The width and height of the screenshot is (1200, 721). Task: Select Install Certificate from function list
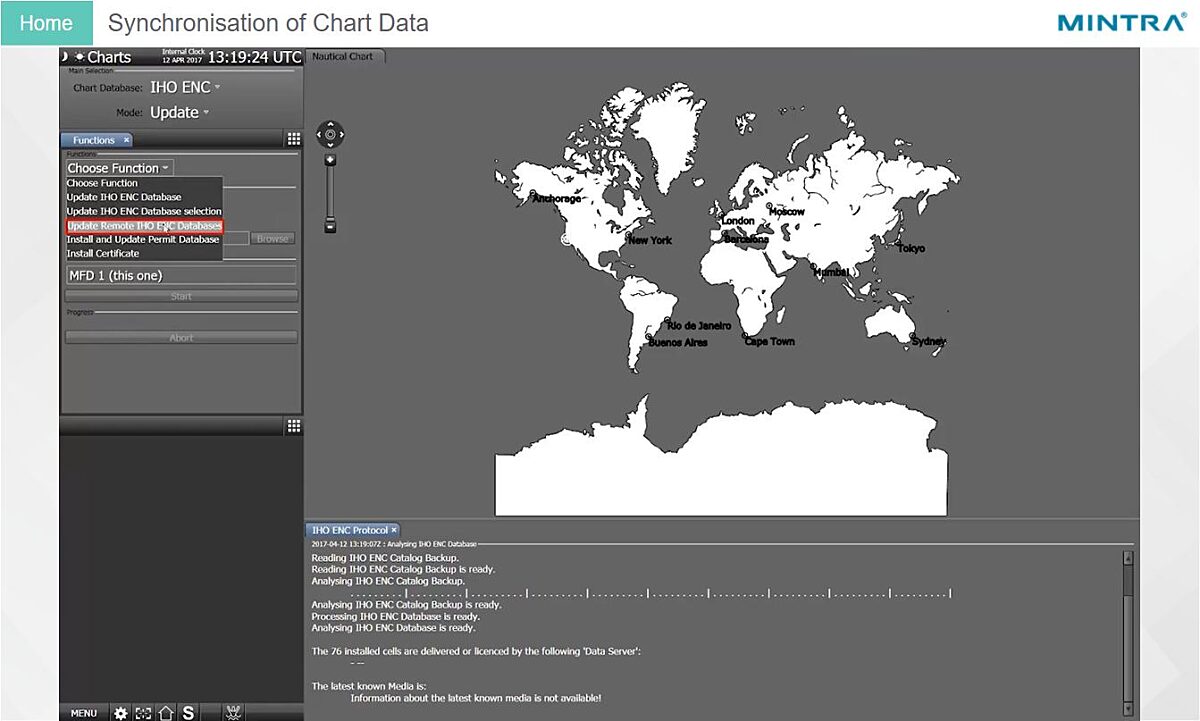(103, 254)
